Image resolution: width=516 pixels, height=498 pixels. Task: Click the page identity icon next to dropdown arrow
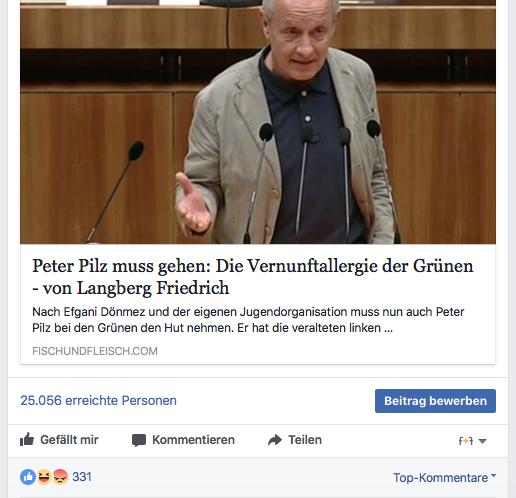coord(466,441)
